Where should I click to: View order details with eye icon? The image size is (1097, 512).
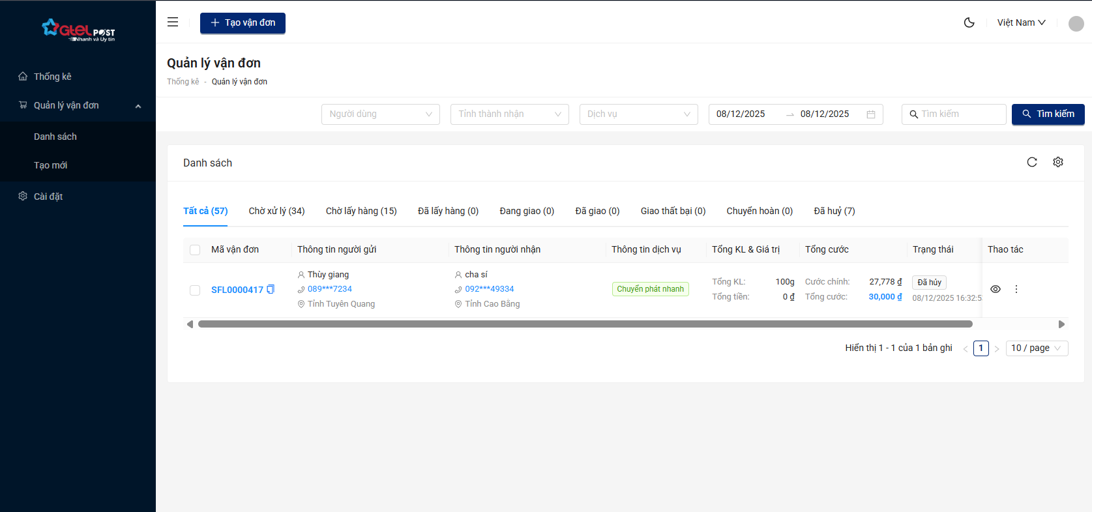pyautogui.click(x=995, y=289)
